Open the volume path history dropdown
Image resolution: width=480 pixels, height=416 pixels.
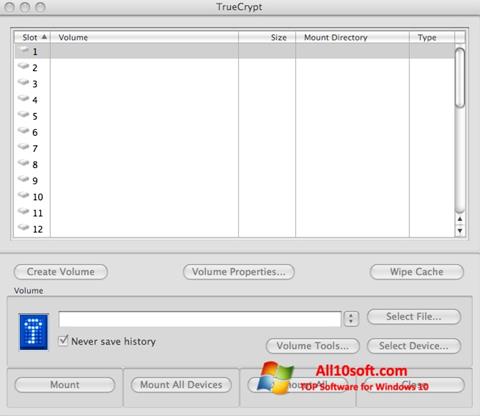click(x=351, y=319)
